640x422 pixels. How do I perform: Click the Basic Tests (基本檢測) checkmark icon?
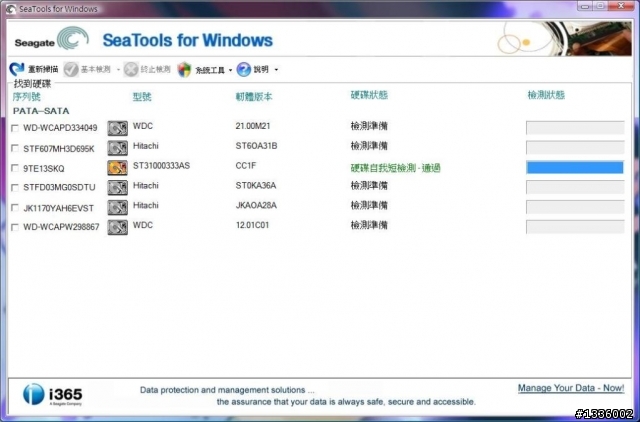[x=71, y=69]
